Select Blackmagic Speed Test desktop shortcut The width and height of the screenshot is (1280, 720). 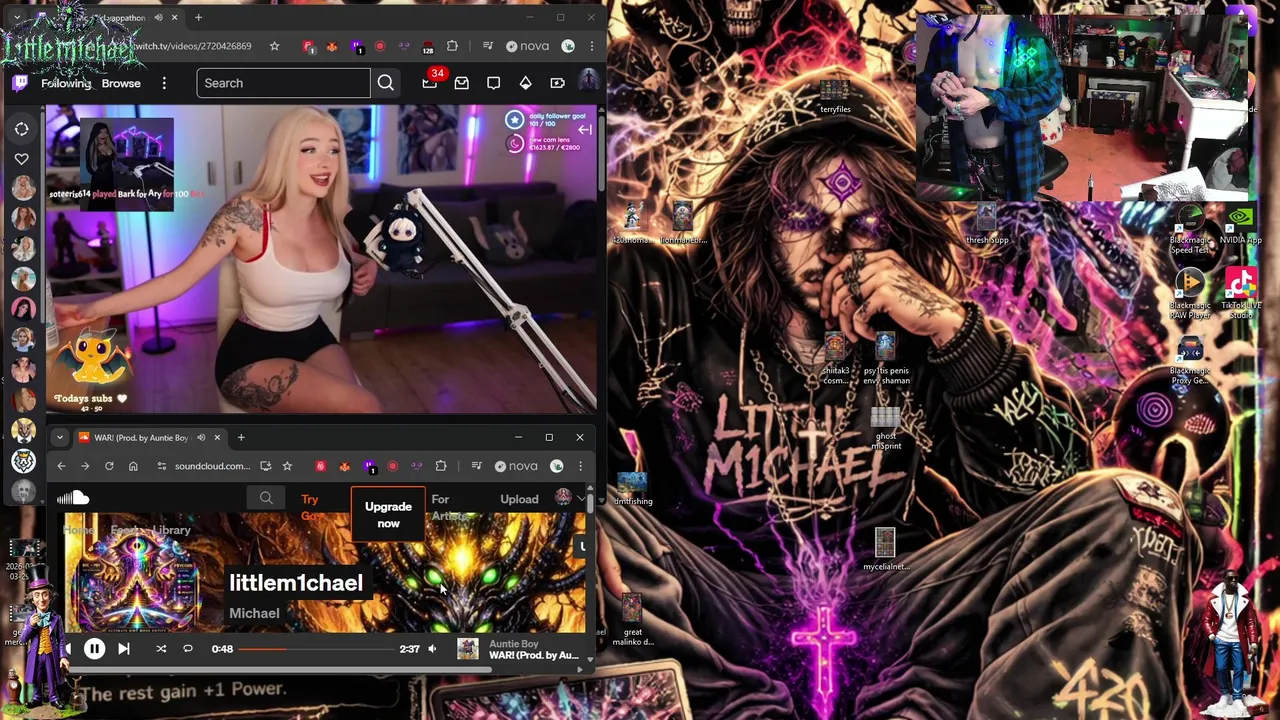click(1190, 230)
